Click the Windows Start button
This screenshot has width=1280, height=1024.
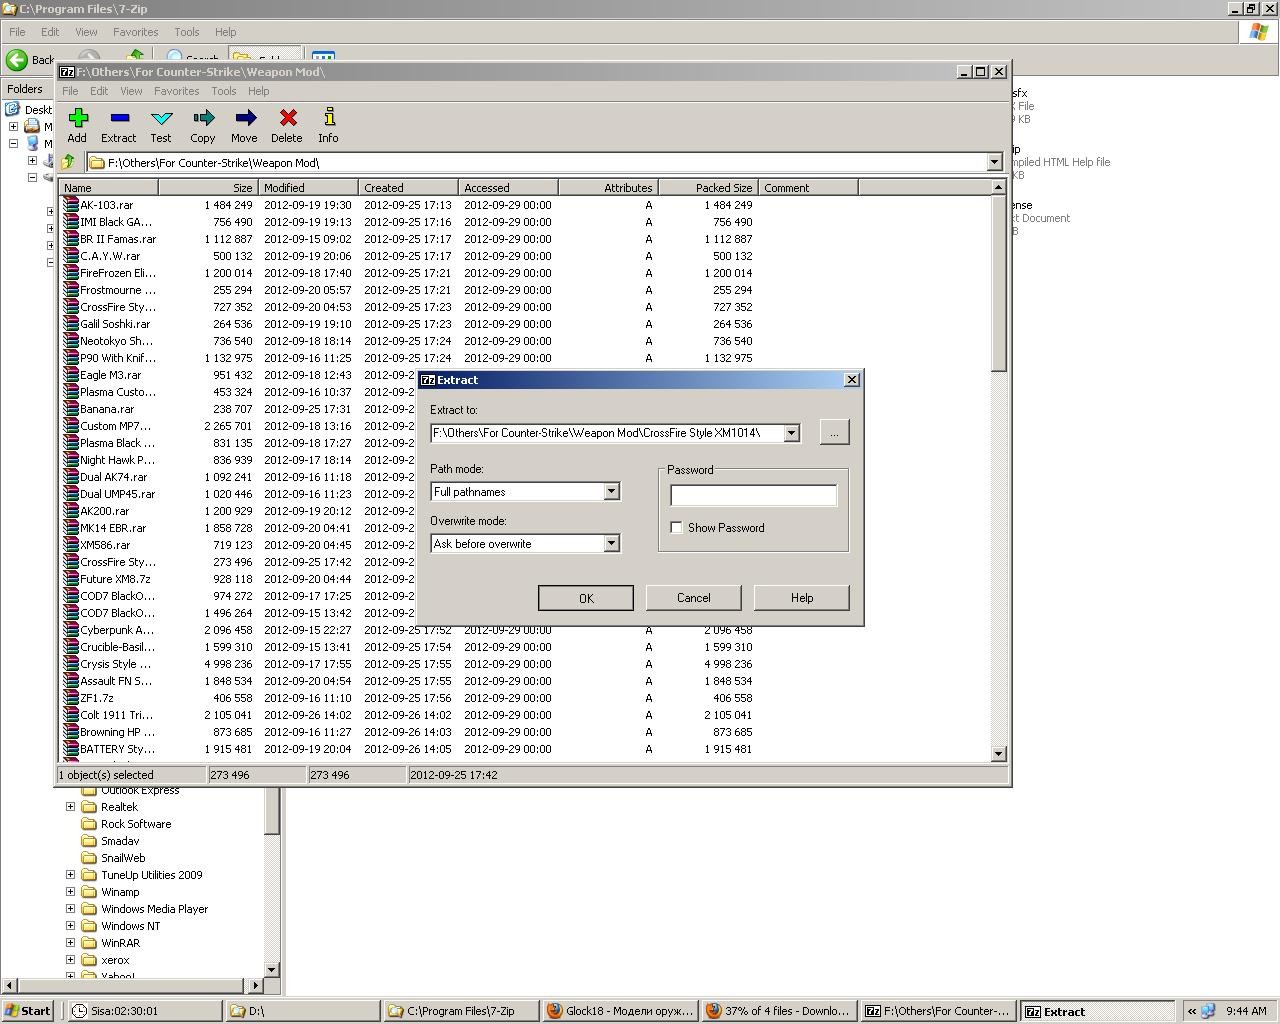coord(28,1011)
